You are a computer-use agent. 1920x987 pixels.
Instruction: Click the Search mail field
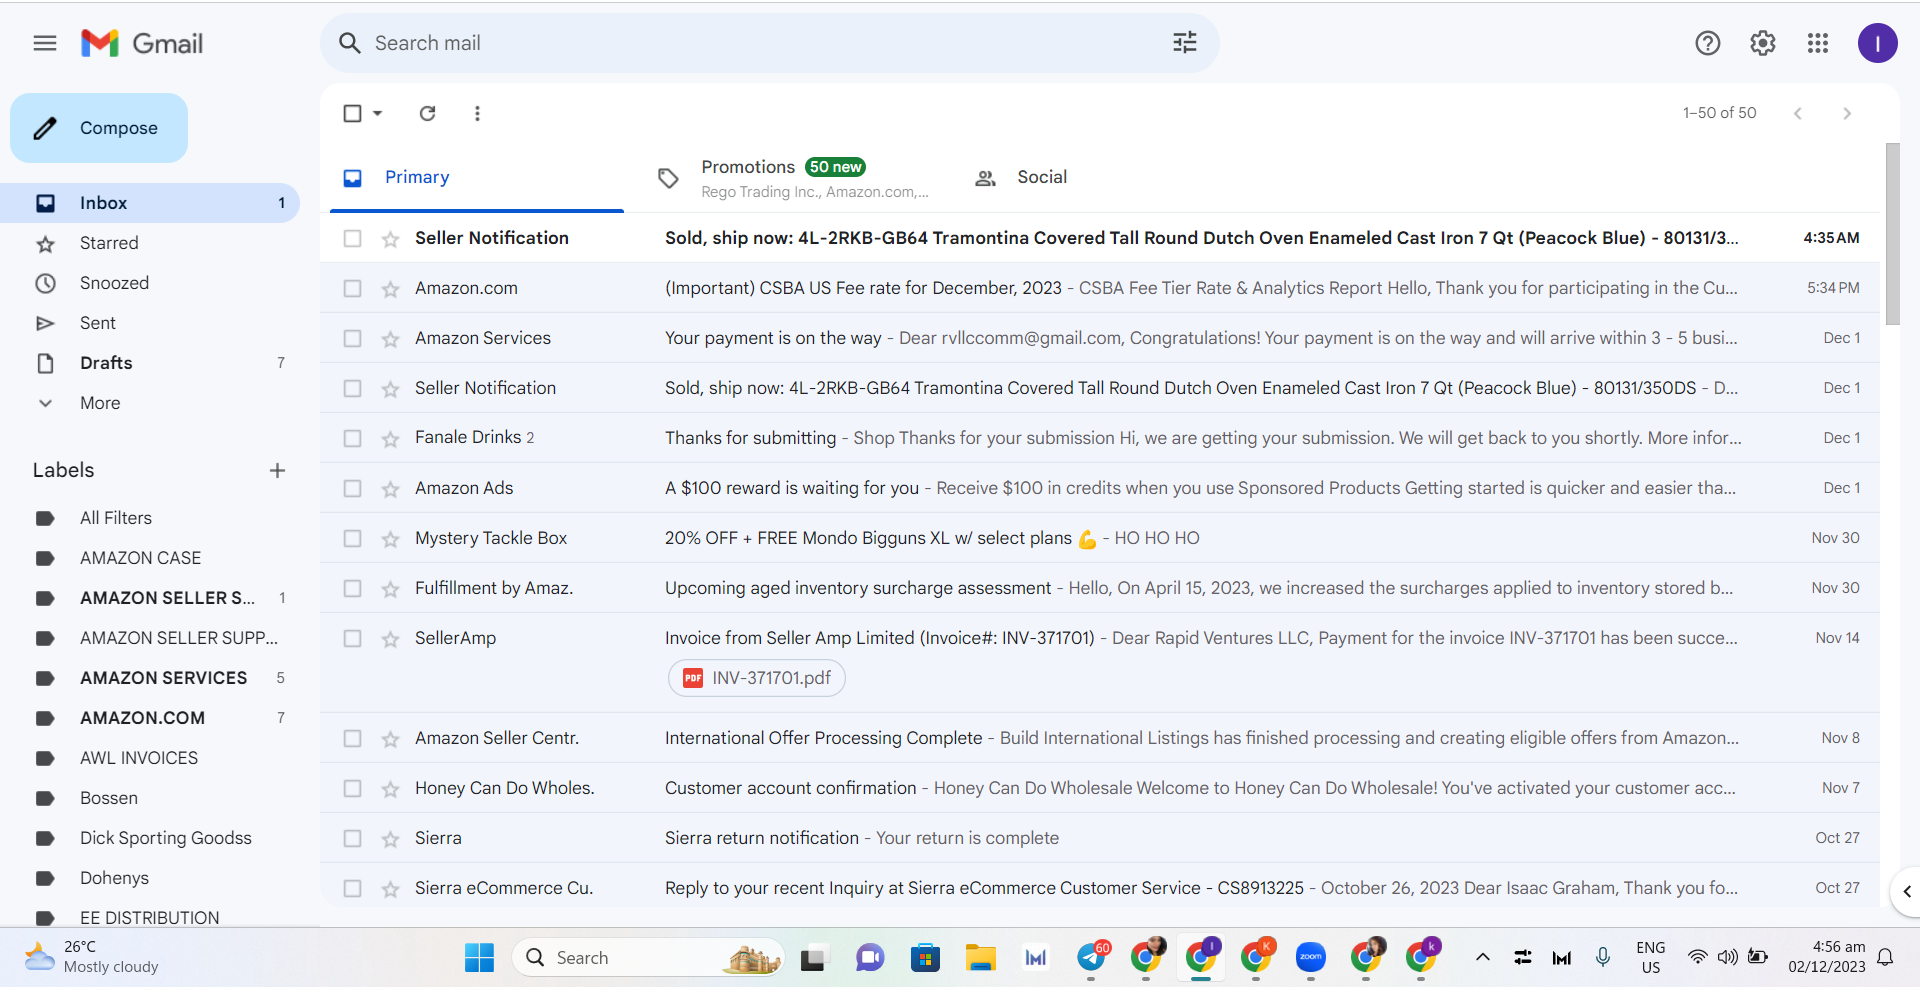coord(769,43)
